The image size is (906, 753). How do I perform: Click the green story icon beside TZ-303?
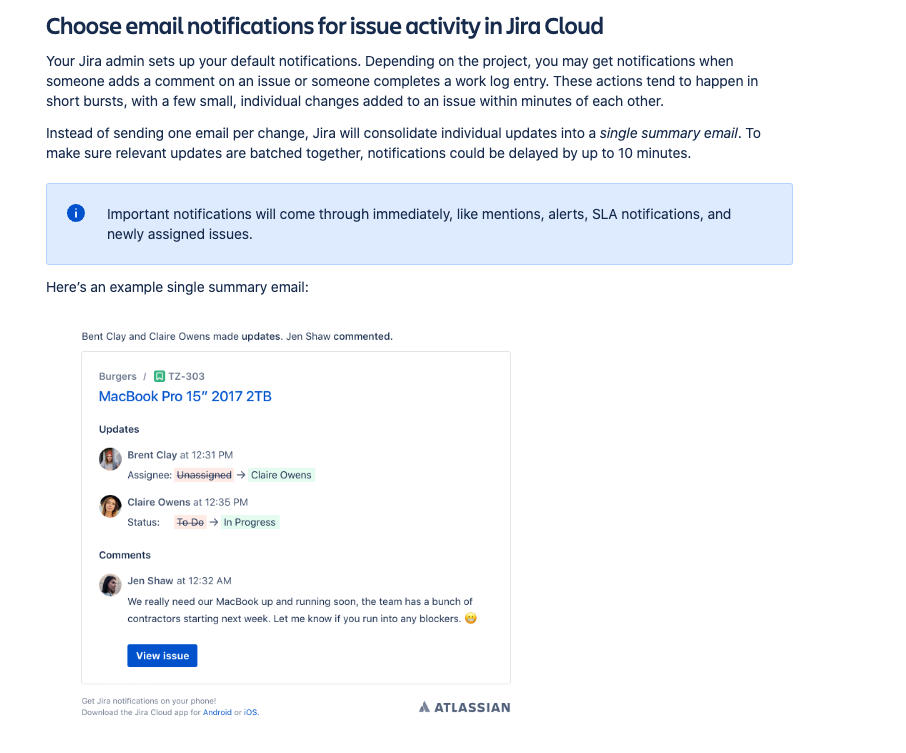tap(159, 376)
